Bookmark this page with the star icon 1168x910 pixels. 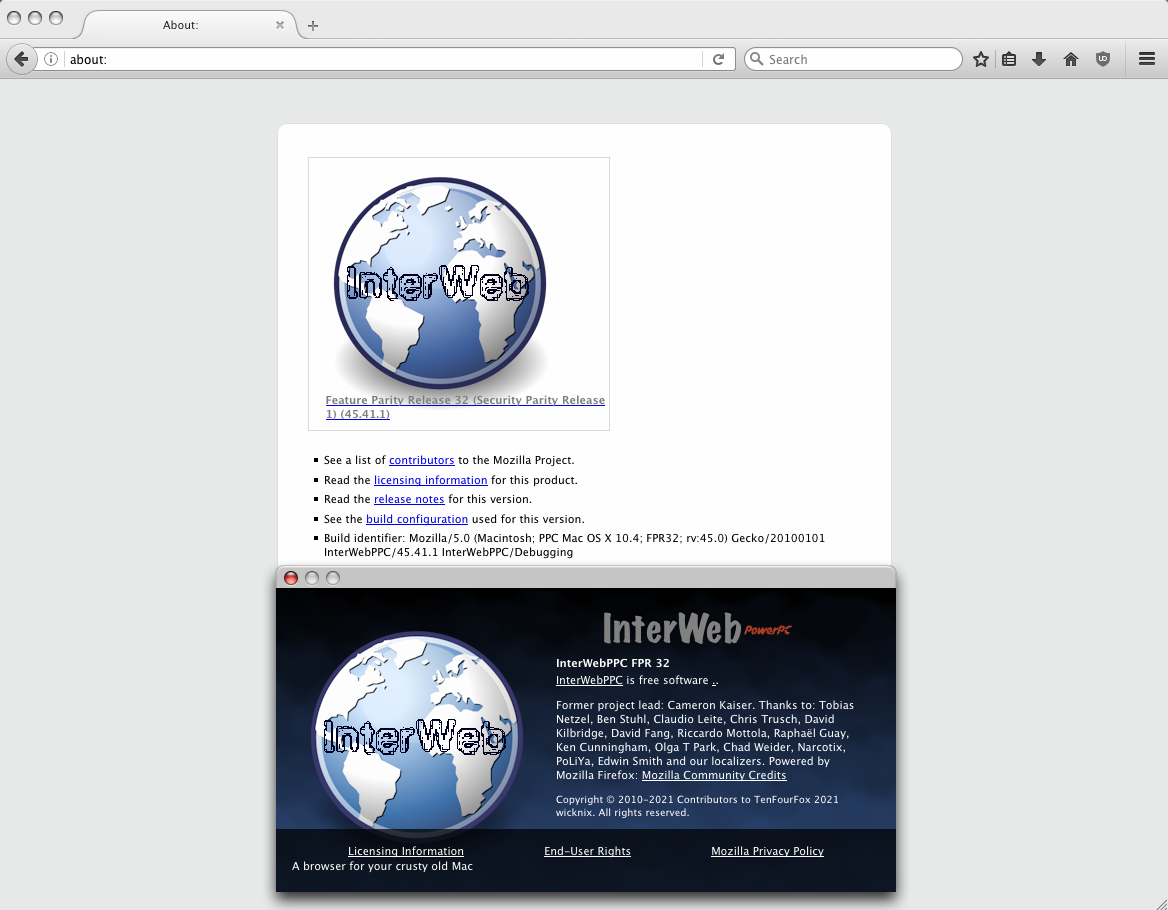click(981, 59)
